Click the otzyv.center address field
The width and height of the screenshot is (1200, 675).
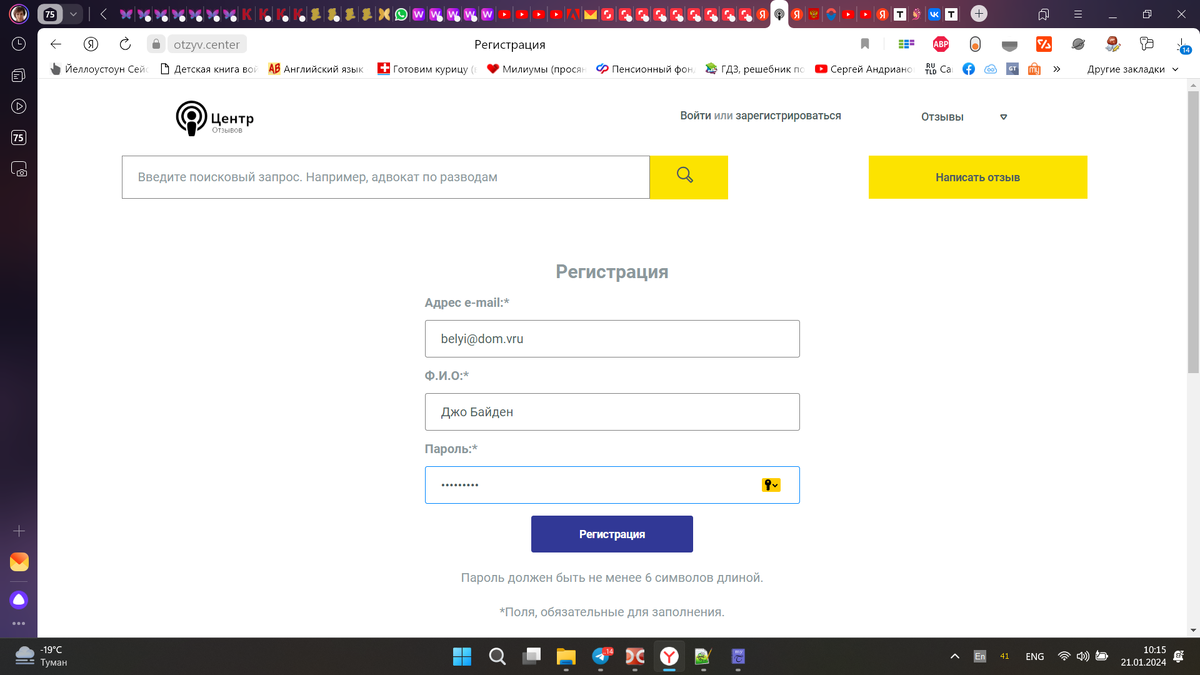click(207, 44)
